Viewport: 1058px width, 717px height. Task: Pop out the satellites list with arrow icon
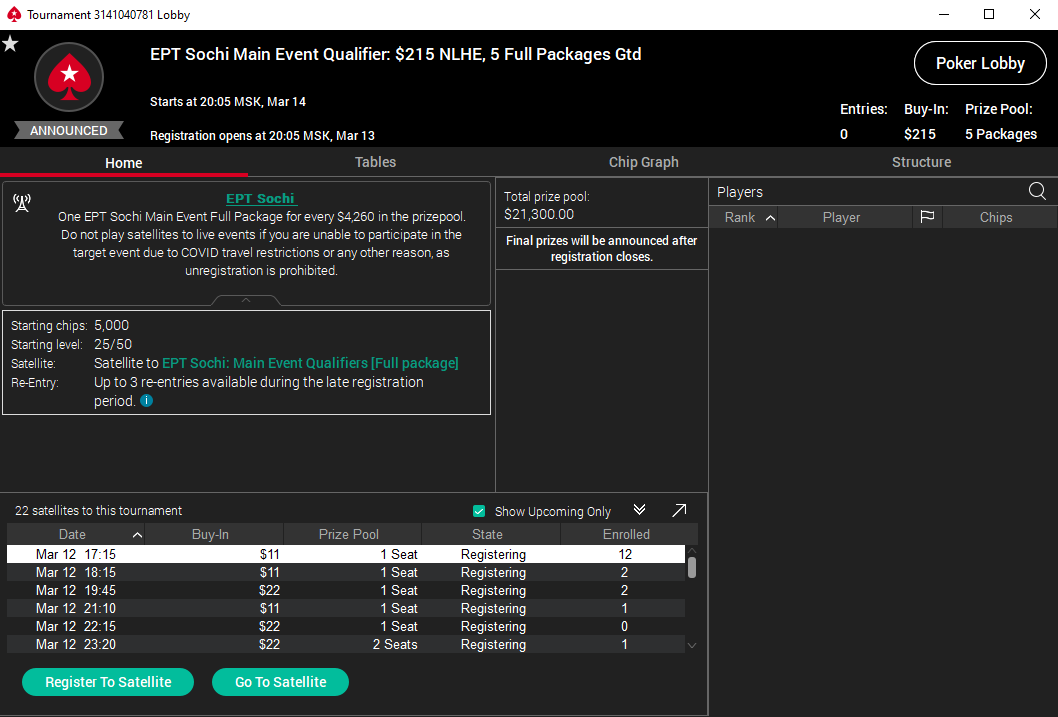[x=679, y=510]
